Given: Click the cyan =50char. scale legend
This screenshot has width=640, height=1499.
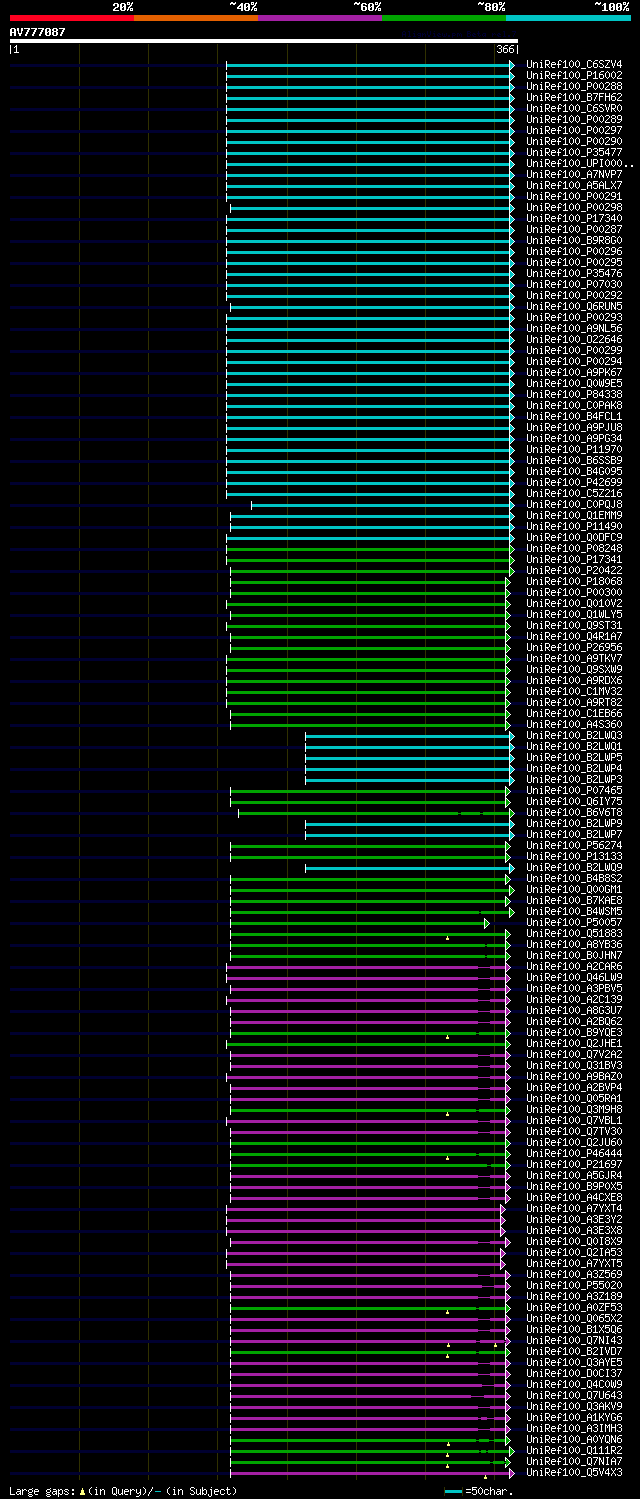Looking at the screenshot, I should tap(479, 1491).
